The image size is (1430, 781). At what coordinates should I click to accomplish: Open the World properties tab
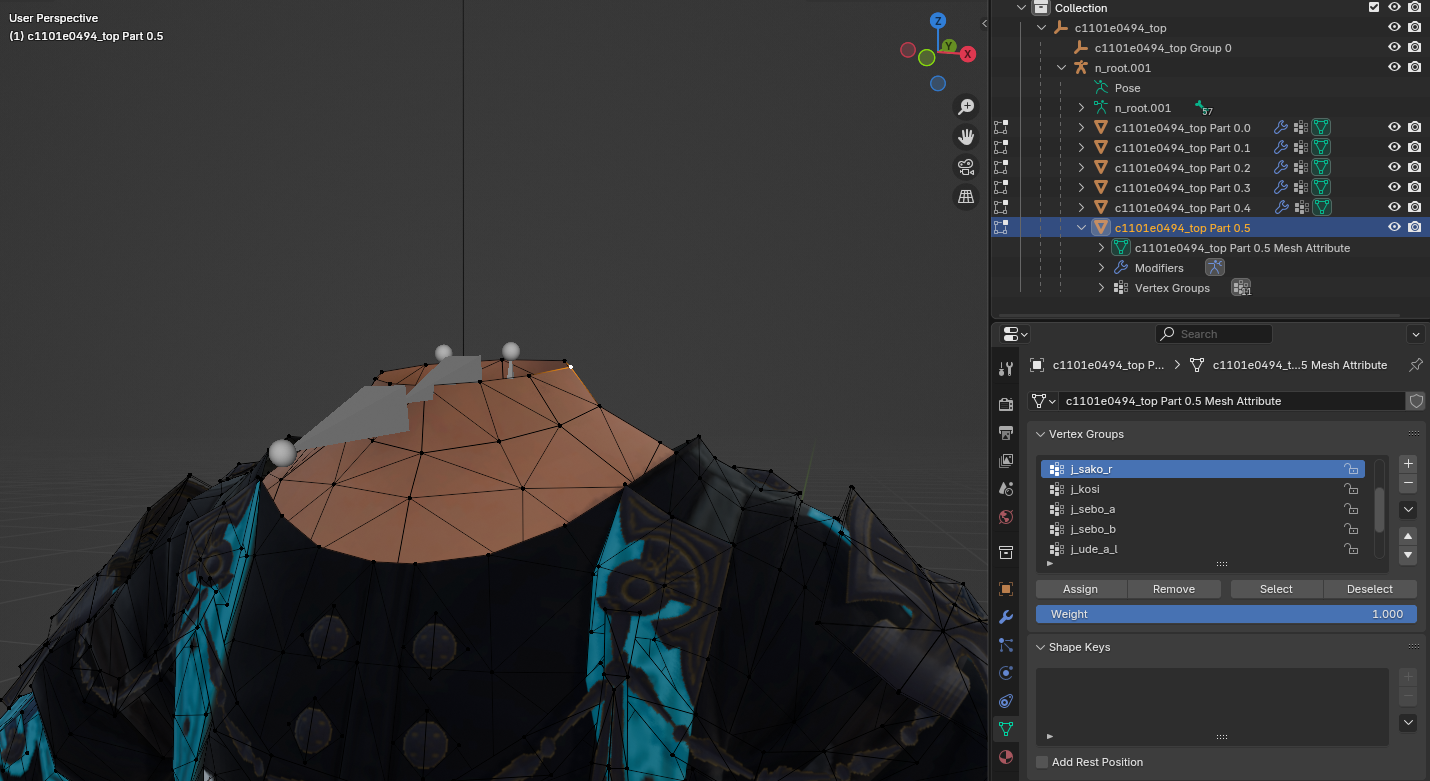coord(1006,517)
